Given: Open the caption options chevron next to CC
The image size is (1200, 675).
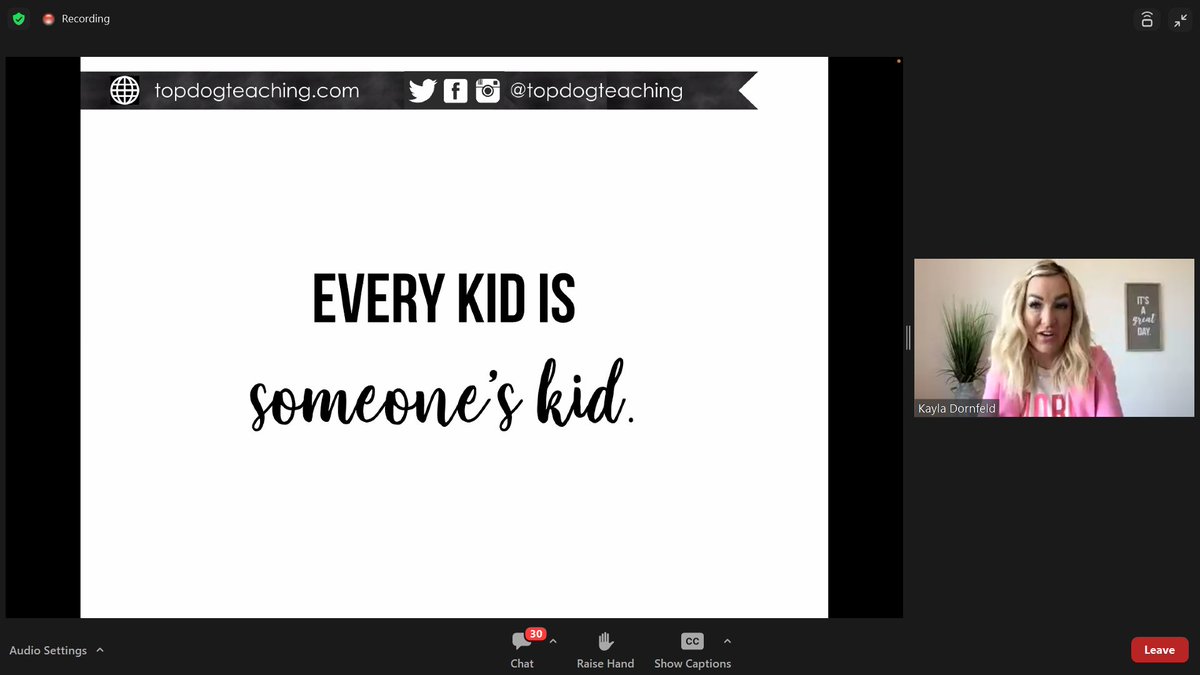Looking at the screenshot, I should click(727, 641).
